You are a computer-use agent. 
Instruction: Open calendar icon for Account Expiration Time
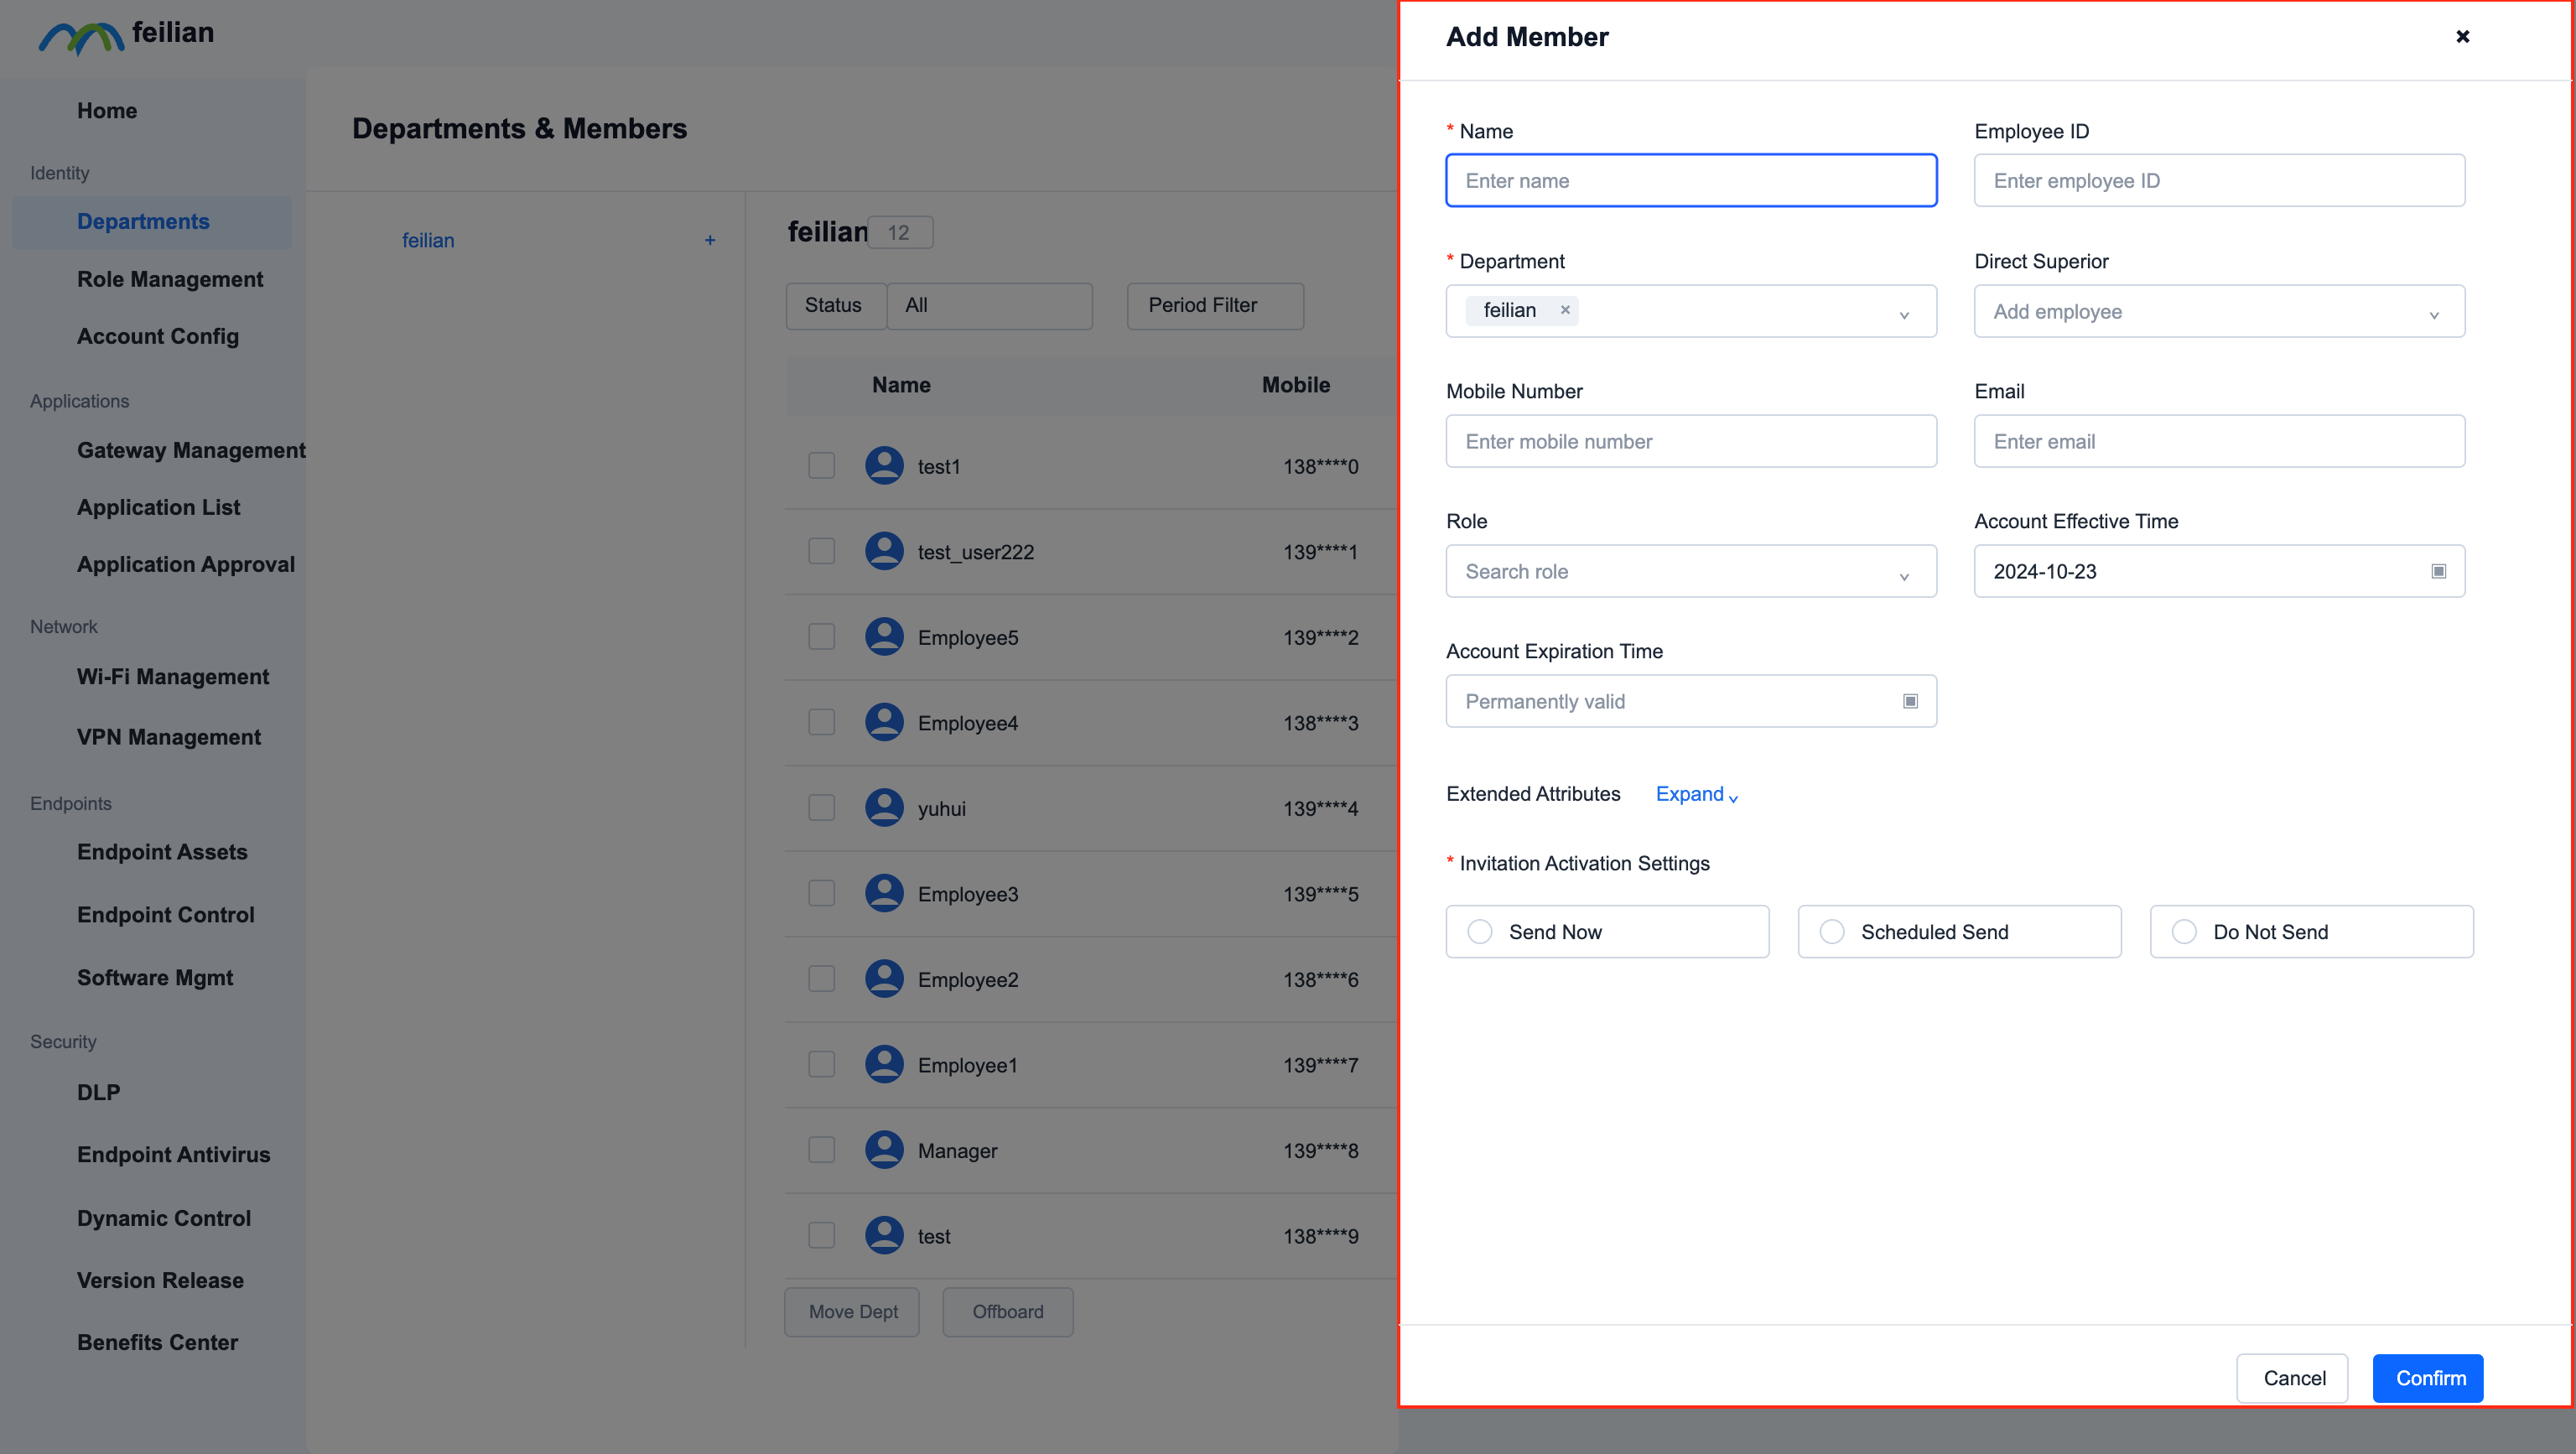(x=1910, y=701)
